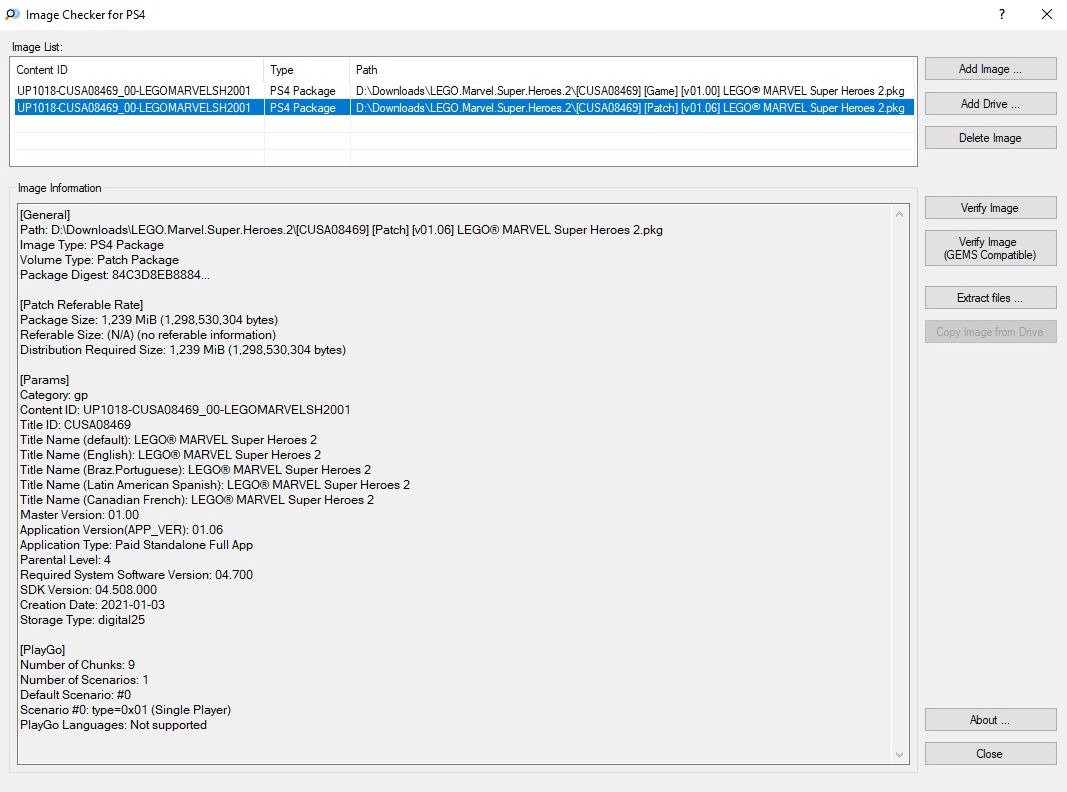Viewport: 1067px width, 792px height.
Task: Click the Package Digest line
Action: (x=115, y=275)
